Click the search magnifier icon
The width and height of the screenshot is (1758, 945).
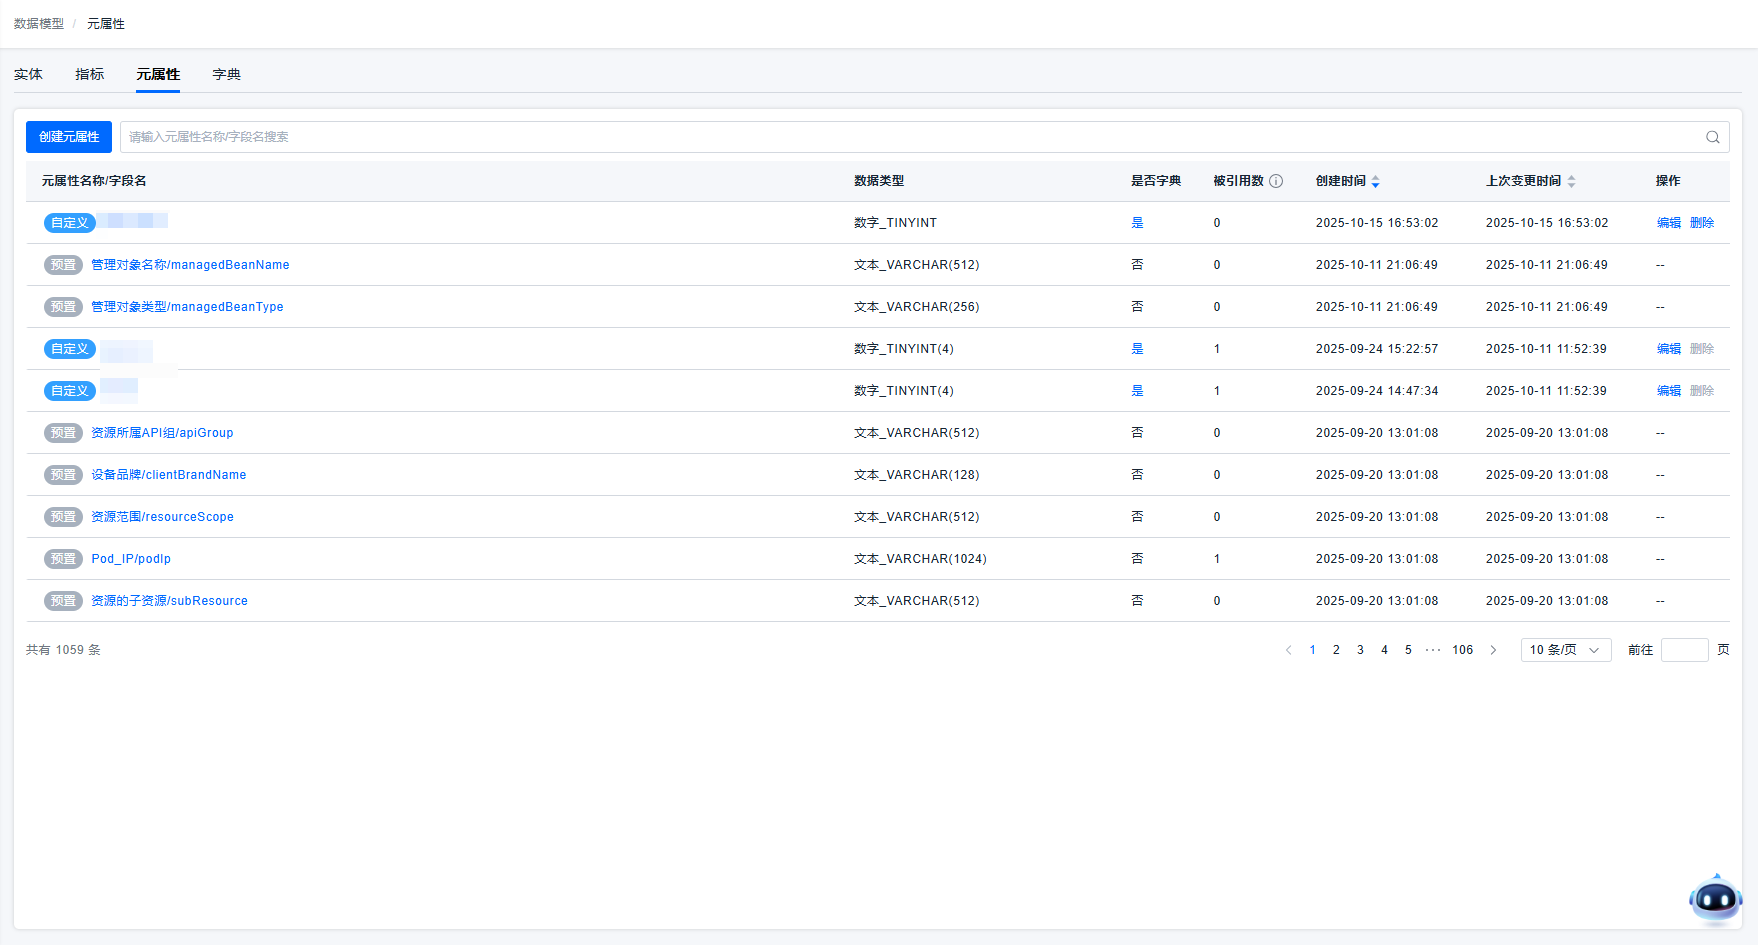[x=1712, y=137]
